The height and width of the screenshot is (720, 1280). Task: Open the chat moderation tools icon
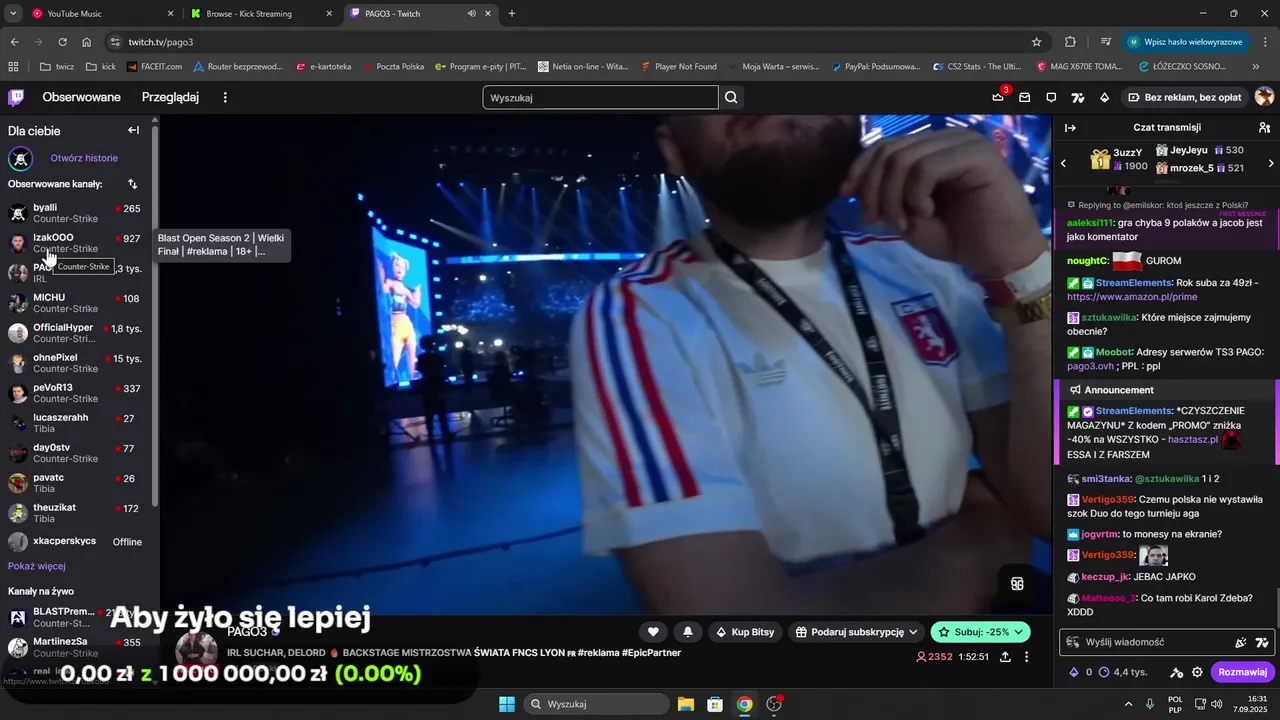click(x=1177, y=672)
